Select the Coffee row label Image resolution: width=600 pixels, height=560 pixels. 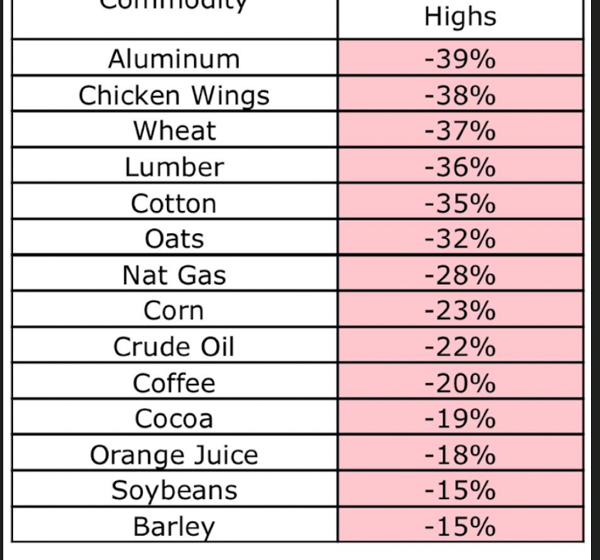(174, 382)
